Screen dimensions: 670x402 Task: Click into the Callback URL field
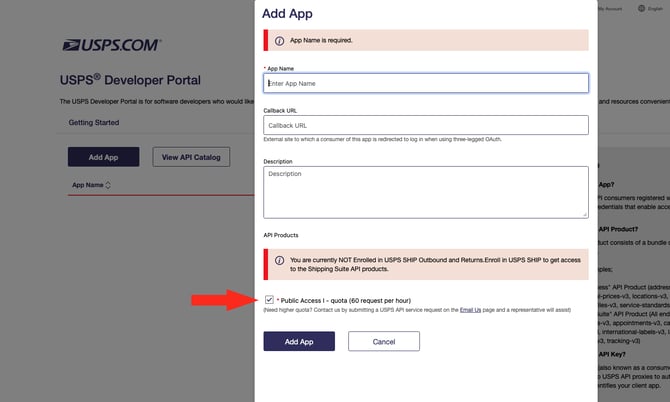[425, 126]
